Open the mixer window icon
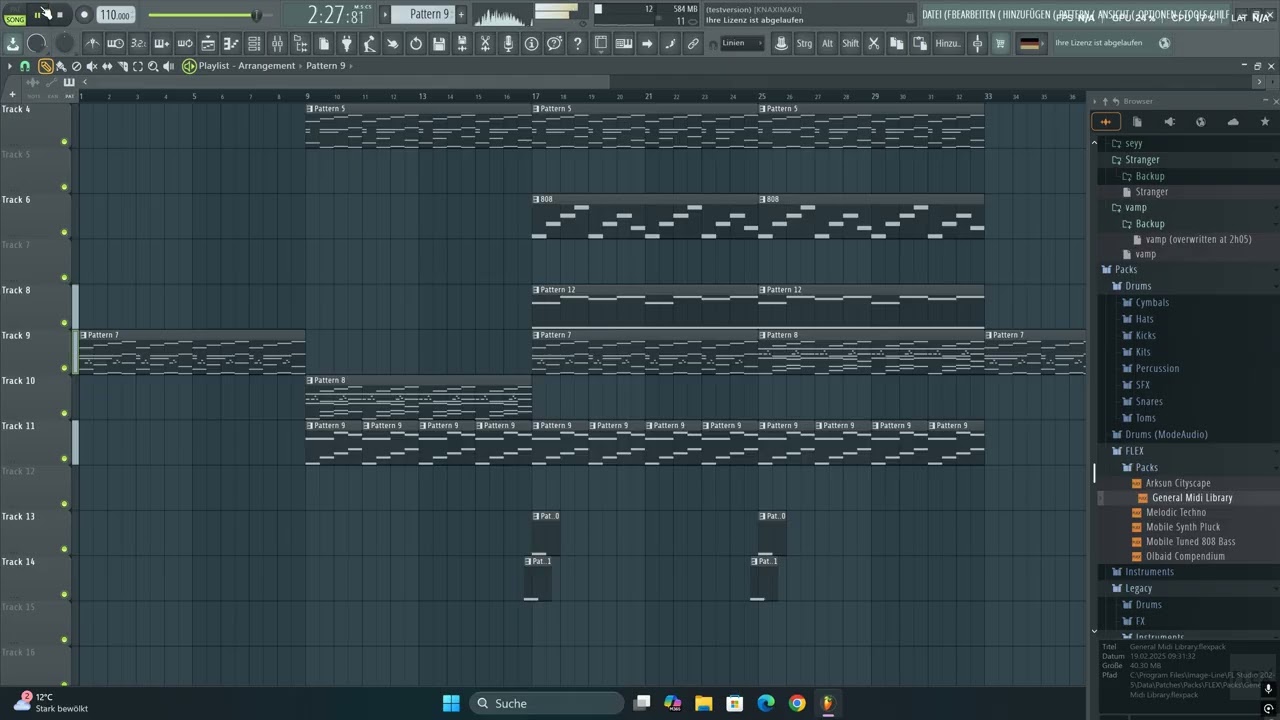This screenshot has width=1280, height=720. 277,43
